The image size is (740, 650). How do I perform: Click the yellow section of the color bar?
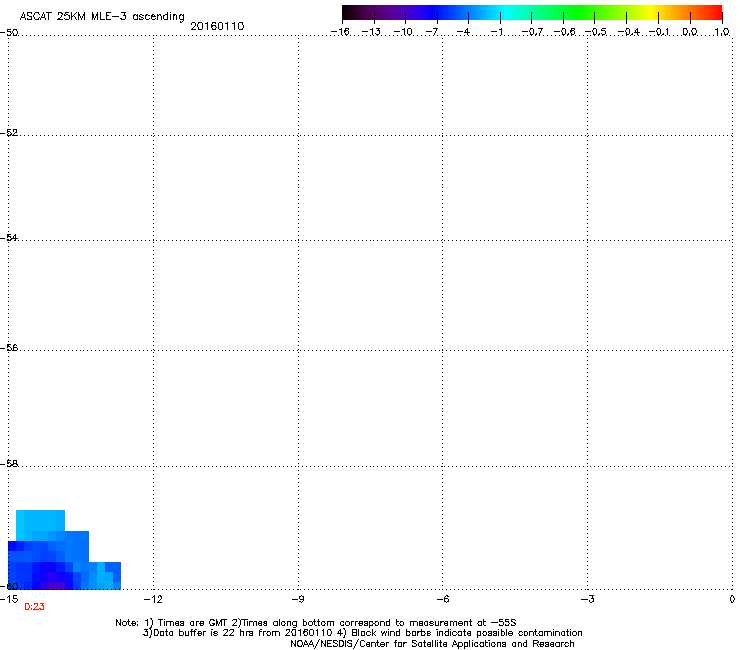coord(651,12)
